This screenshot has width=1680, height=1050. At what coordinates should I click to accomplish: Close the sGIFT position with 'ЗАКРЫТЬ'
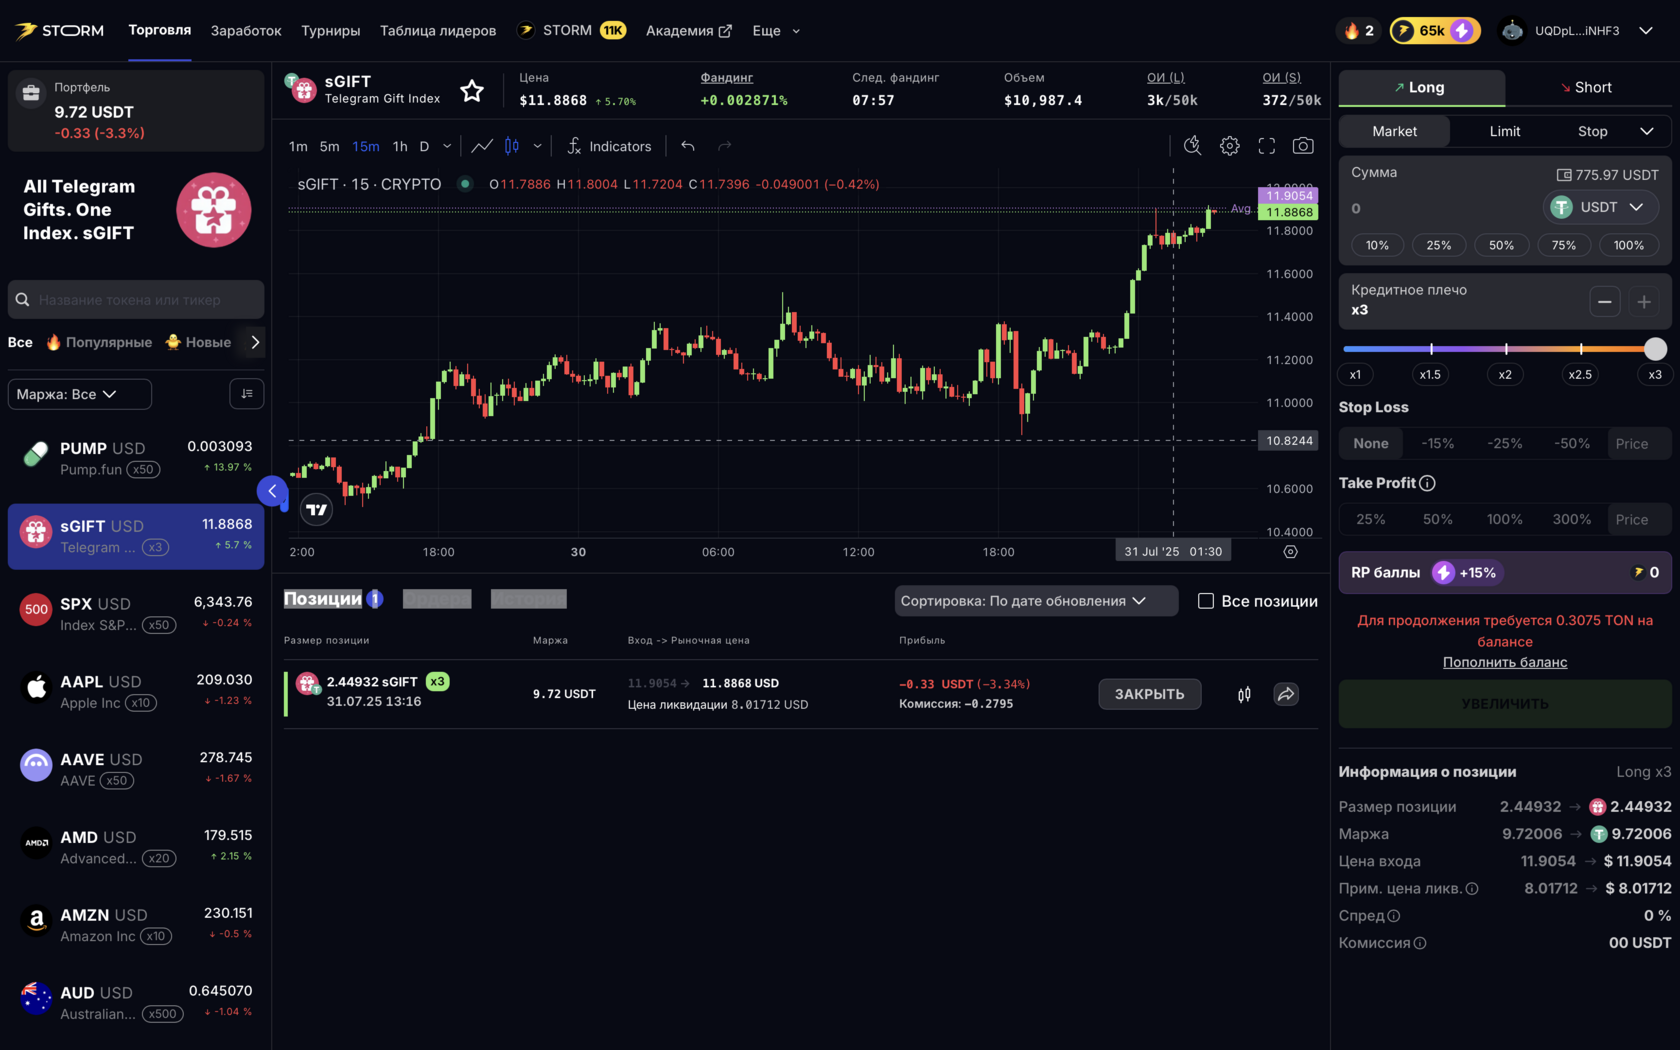[x=1150, y=694]
